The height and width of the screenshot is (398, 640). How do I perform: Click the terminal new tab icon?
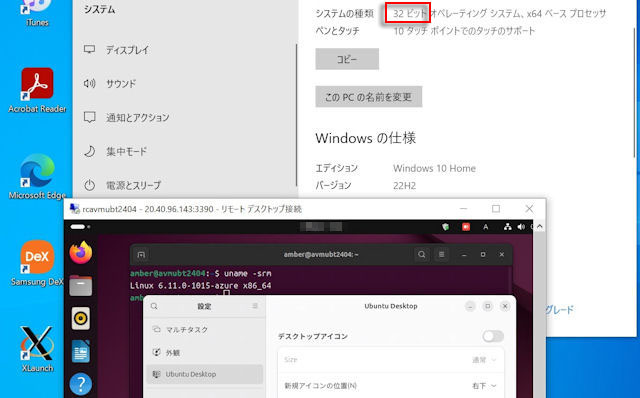pyautogui.click(x=141, y=255)
